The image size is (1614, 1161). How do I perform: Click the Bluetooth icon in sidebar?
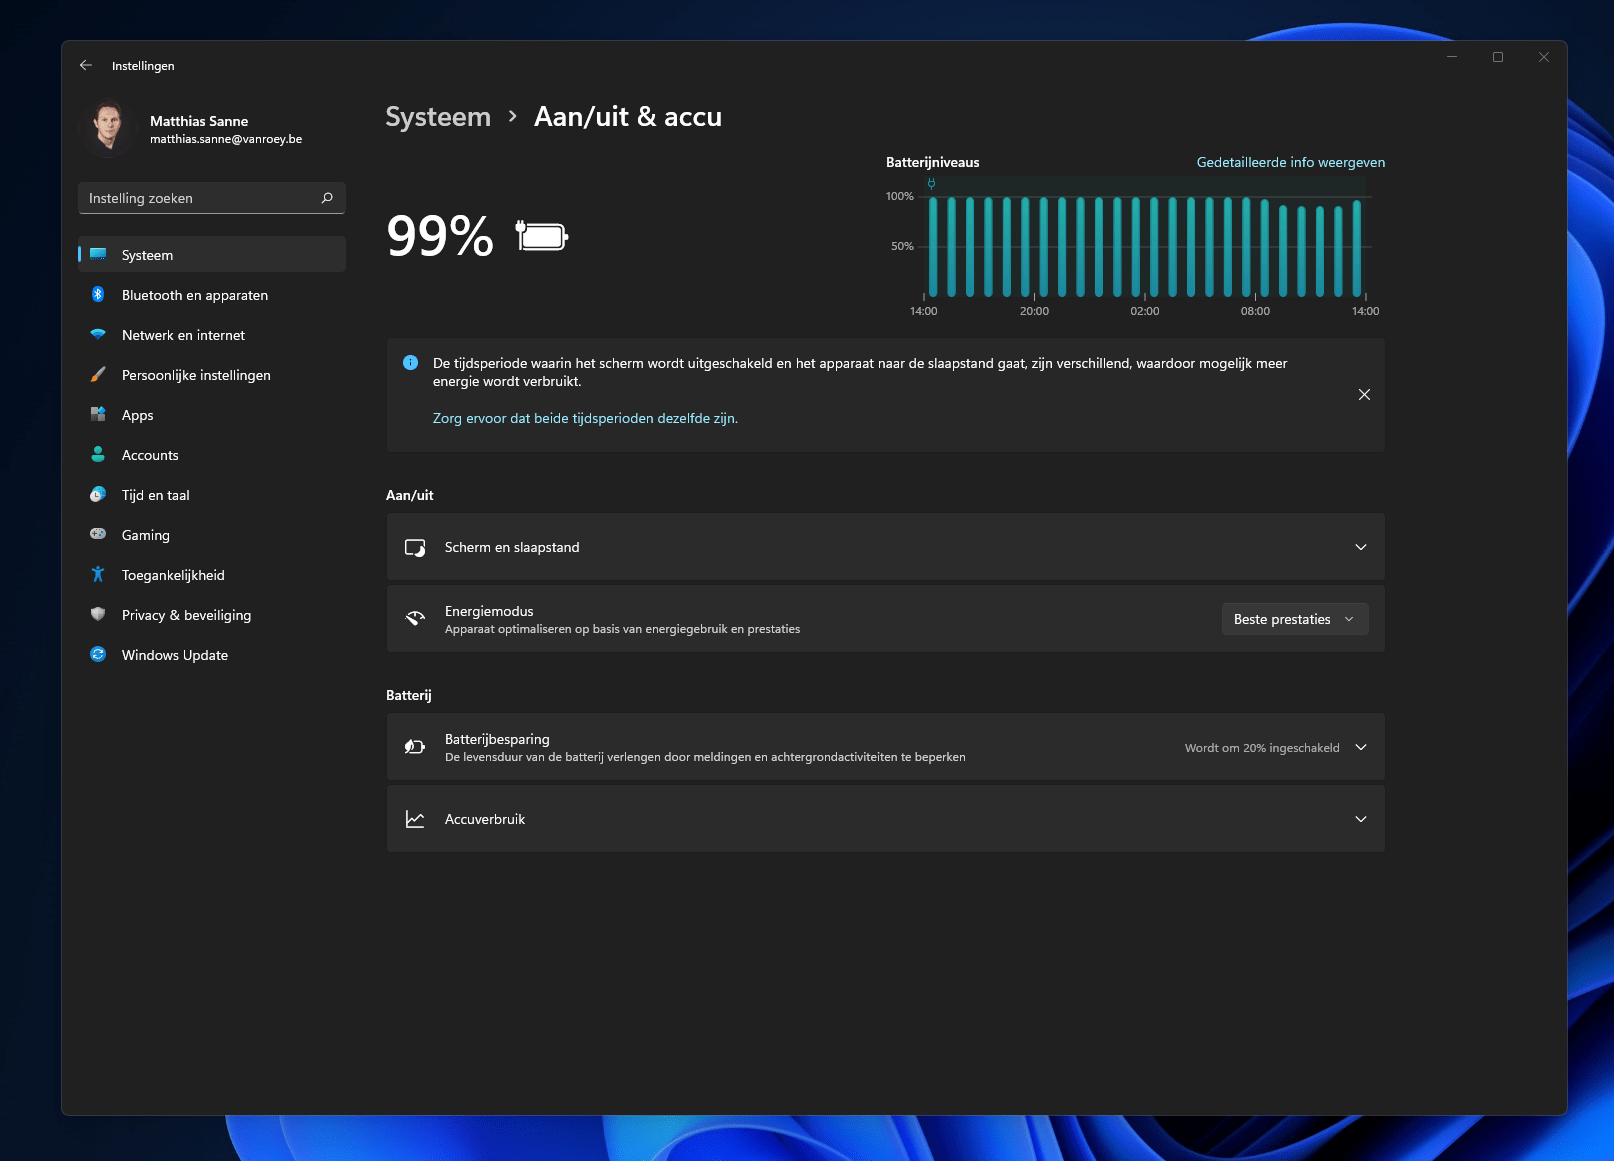(98, 294)
